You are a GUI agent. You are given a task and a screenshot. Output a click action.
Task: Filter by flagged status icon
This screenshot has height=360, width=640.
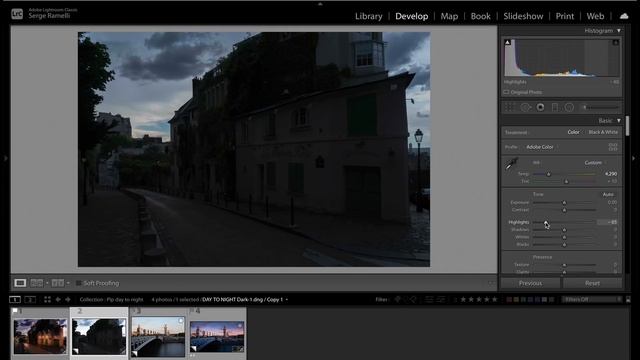tap(398, 300)
